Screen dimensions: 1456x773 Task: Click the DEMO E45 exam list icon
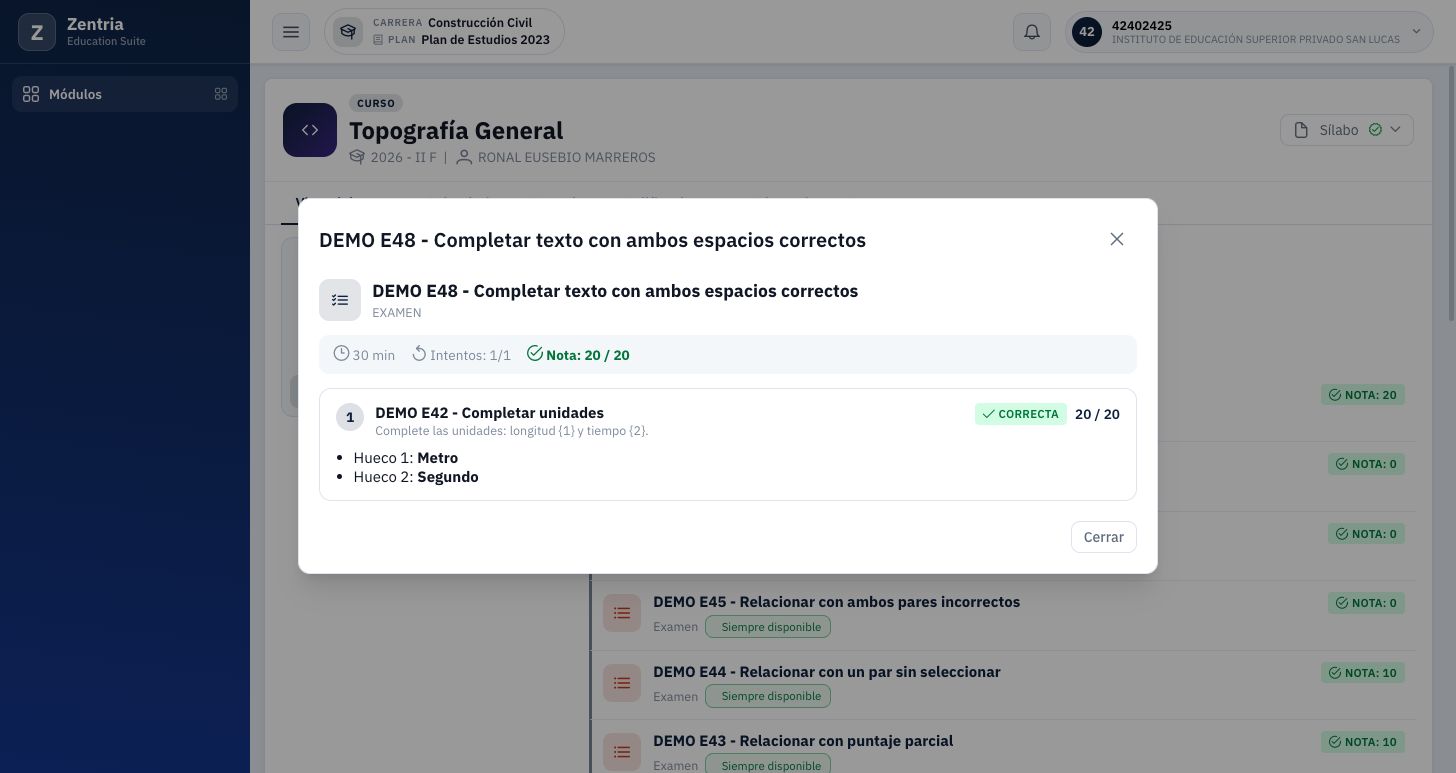click(x=622, y=613)
